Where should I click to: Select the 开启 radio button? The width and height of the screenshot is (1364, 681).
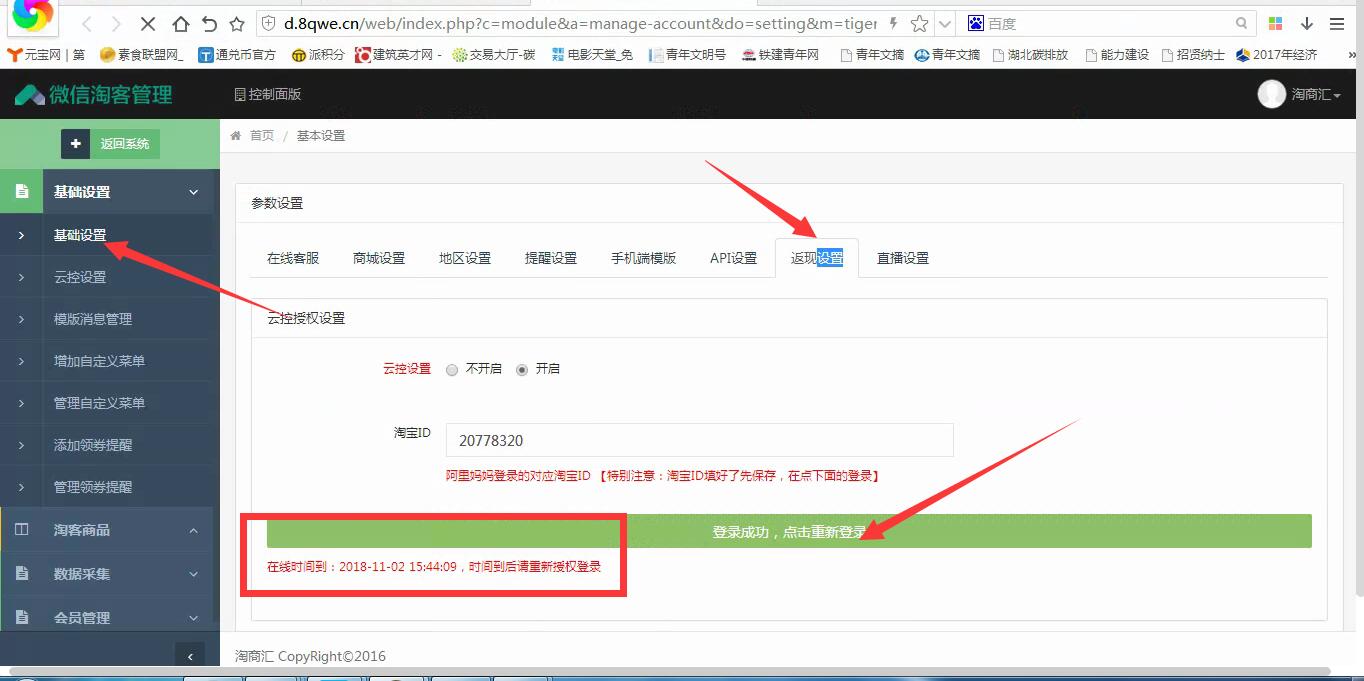tap(521, 369)
